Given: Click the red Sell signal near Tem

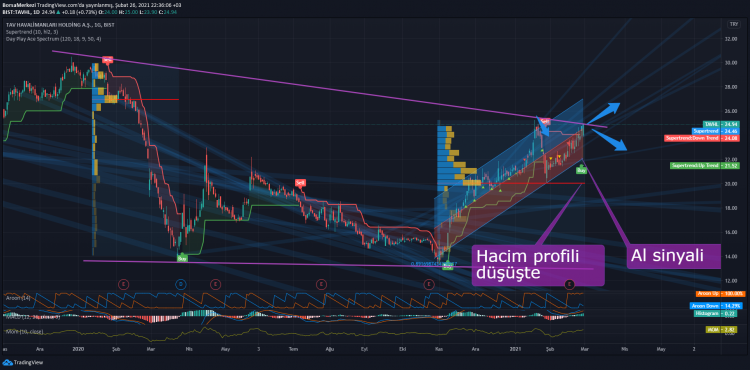Looking at the screenshot, I should coord(300,183).
